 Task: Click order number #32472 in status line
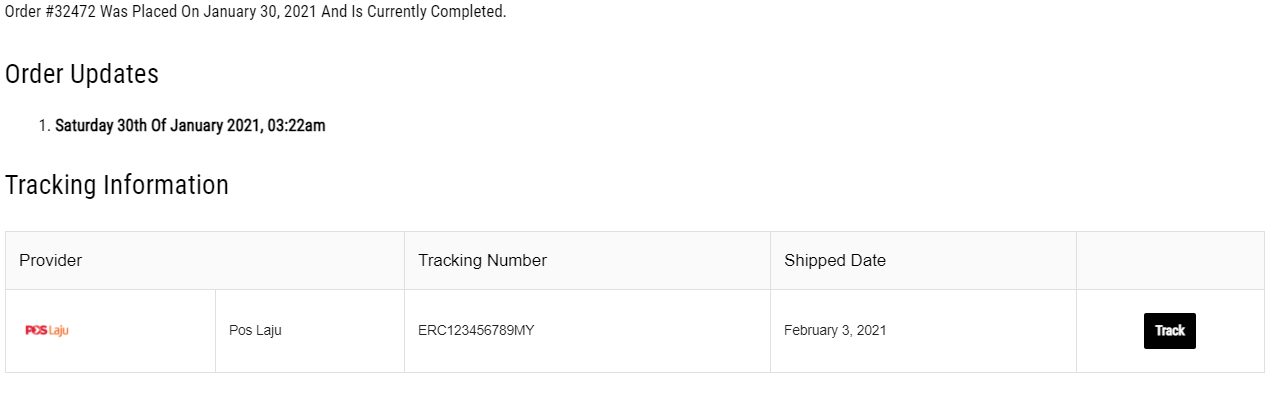click(x=71, y=13)
